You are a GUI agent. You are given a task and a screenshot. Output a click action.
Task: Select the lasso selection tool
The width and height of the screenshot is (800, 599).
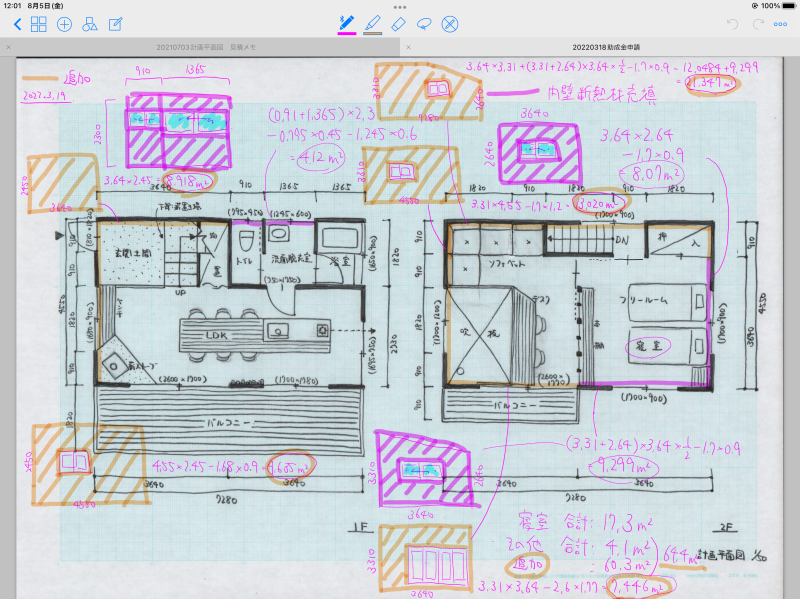pyautogui.click(x=424, y=22)
